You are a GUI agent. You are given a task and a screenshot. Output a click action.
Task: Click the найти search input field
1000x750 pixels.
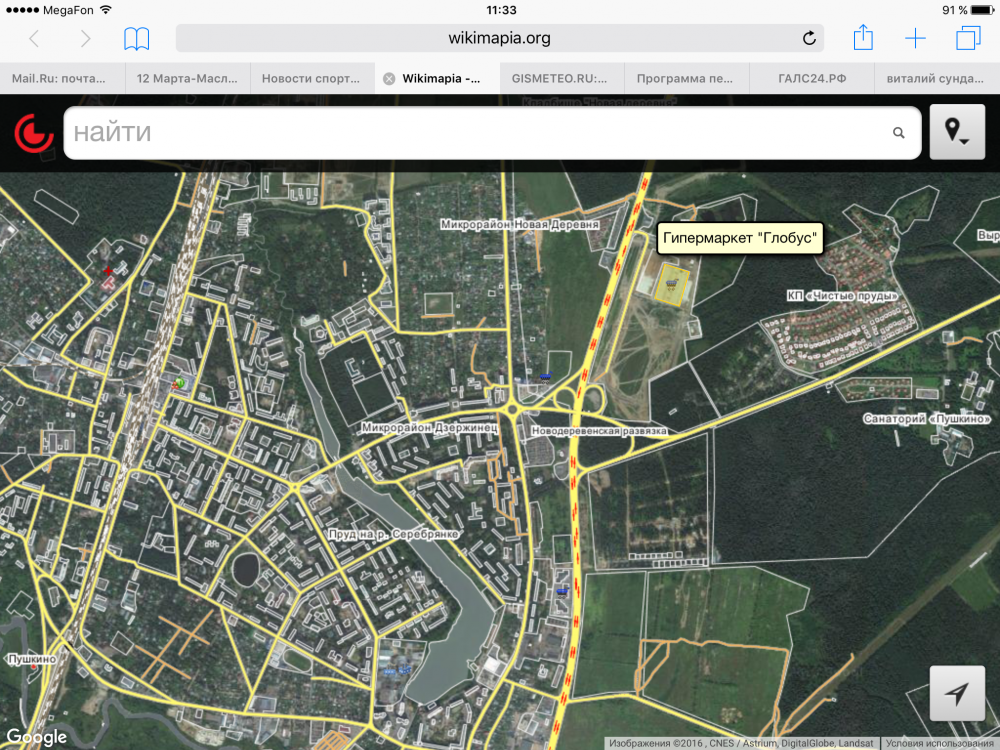click(x=475, y=133)
